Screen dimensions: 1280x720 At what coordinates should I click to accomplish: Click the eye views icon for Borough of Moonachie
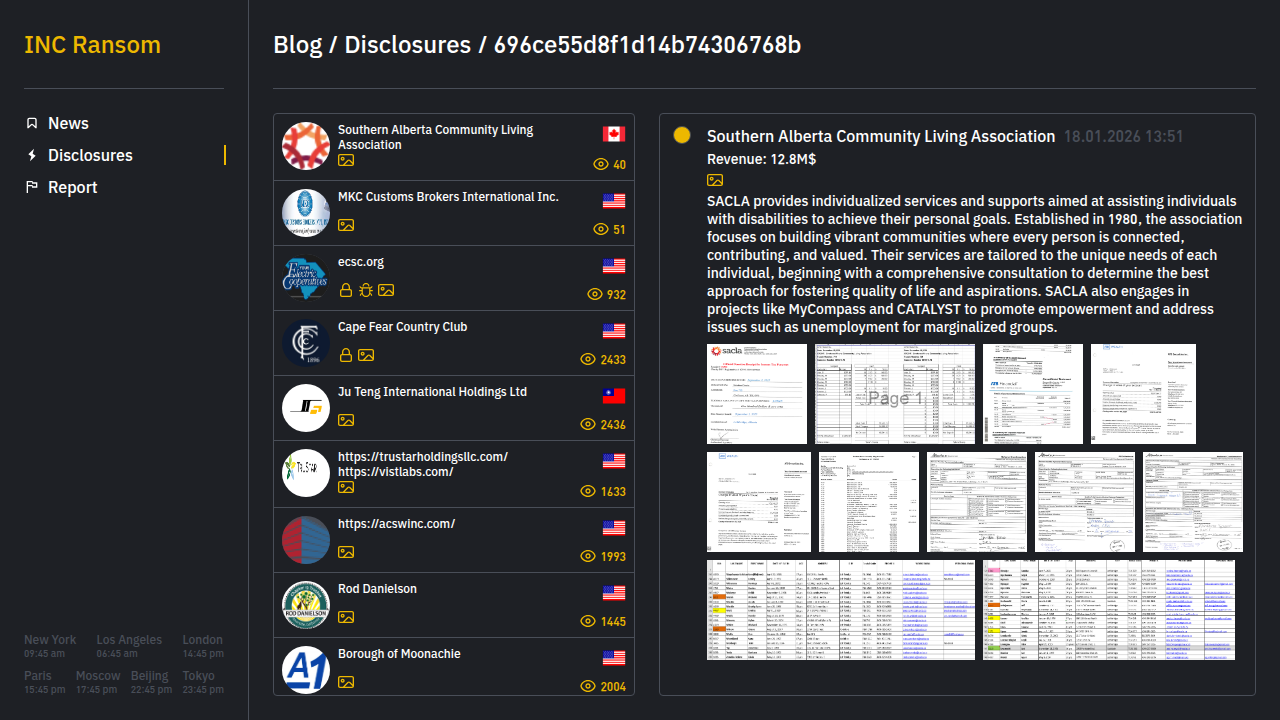pyautogui.click(x=588, y=686)
